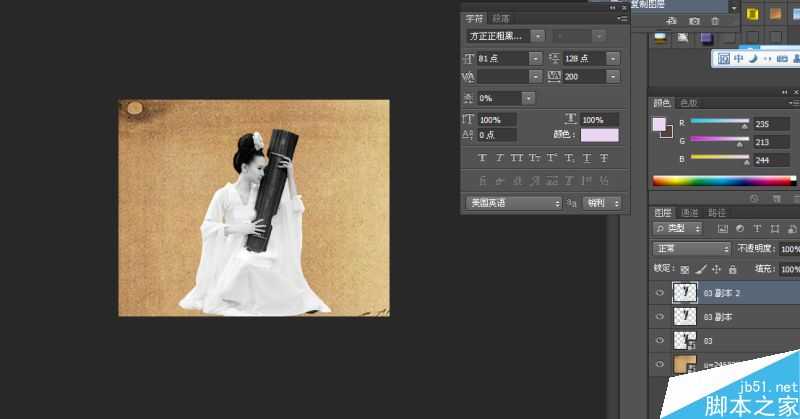Viewport: 800px width, 419px height.
Task: Expand the blend mode dropdown 正常
Action: (x=690, y=248)
